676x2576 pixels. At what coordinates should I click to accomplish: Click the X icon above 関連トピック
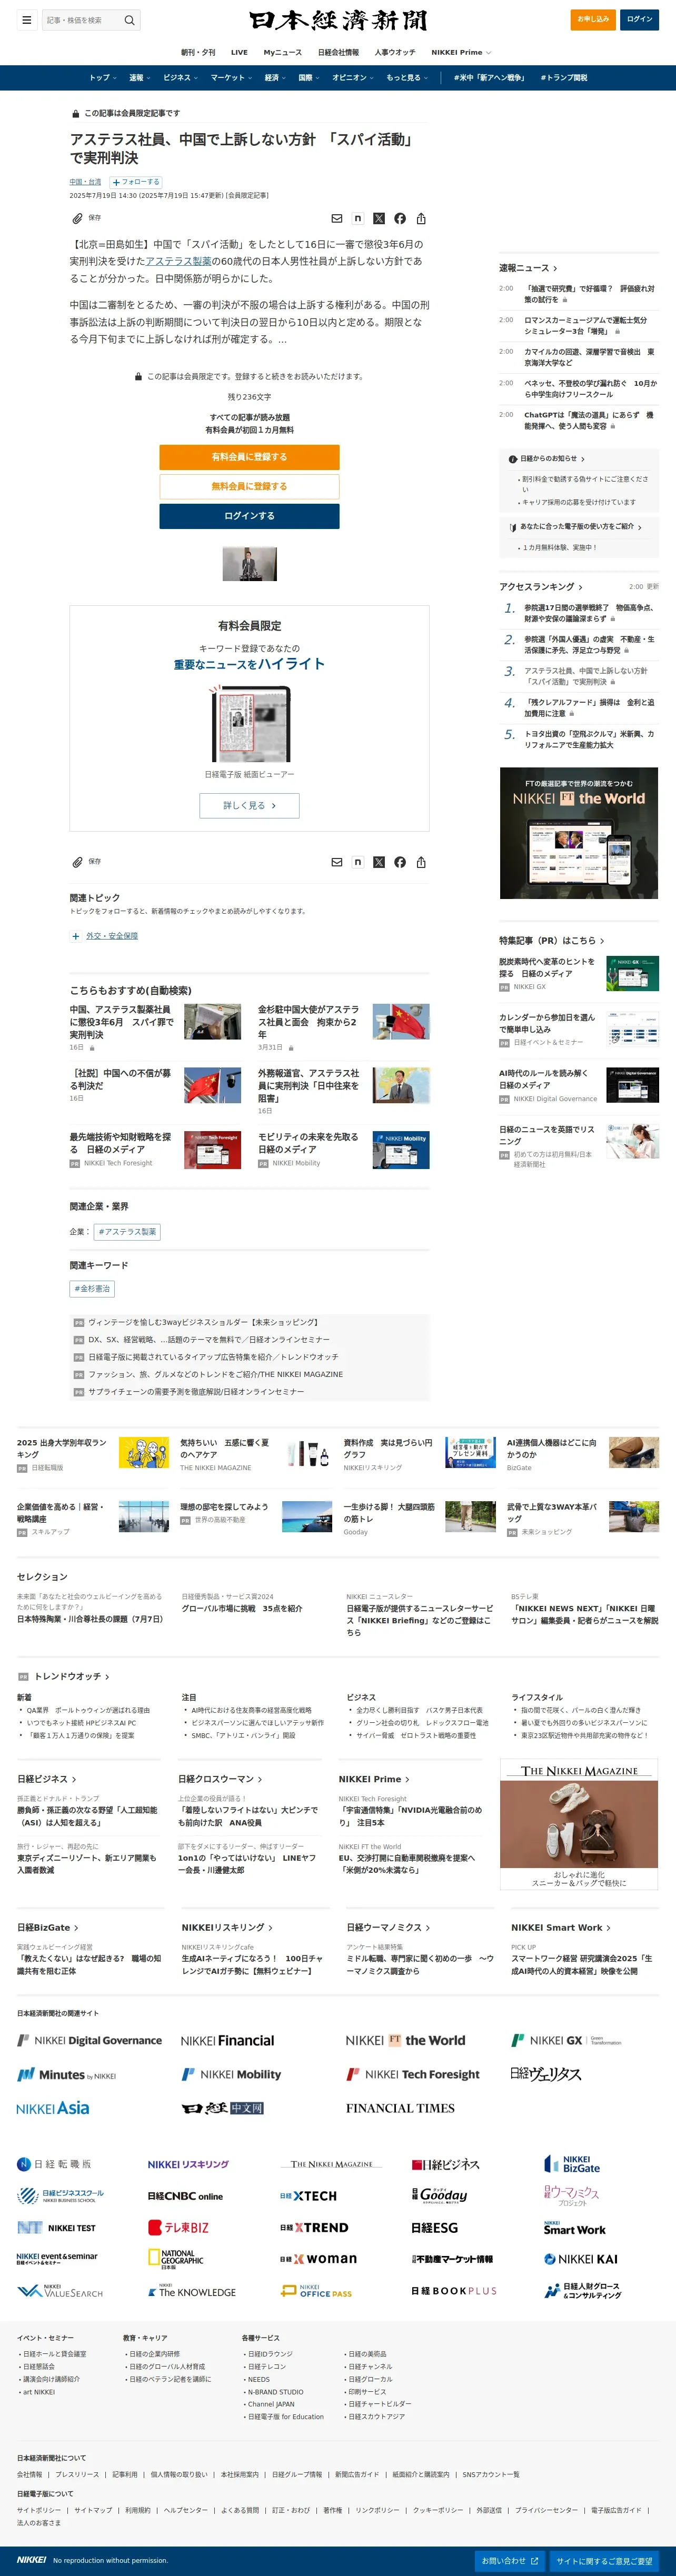coord(379,862)
